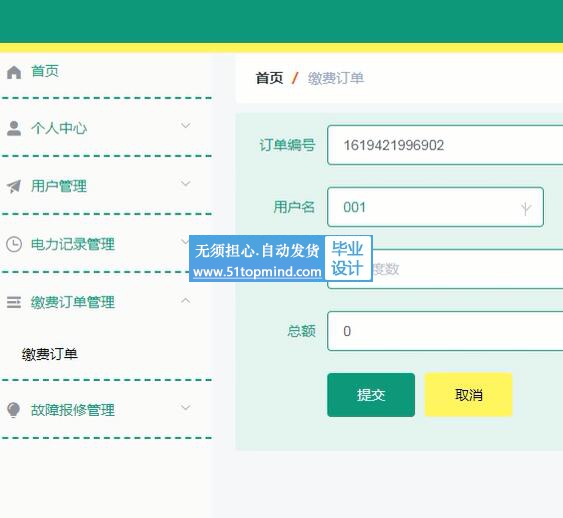Select the 缴费订单 submenu item

pos(50,354)
